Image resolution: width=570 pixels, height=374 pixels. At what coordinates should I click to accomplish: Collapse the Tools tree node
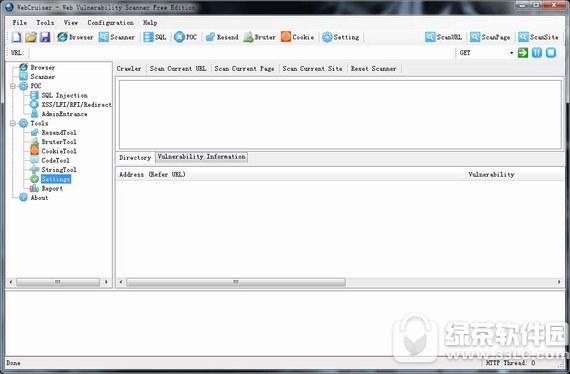pyautogui.click(x=13, y=124)
